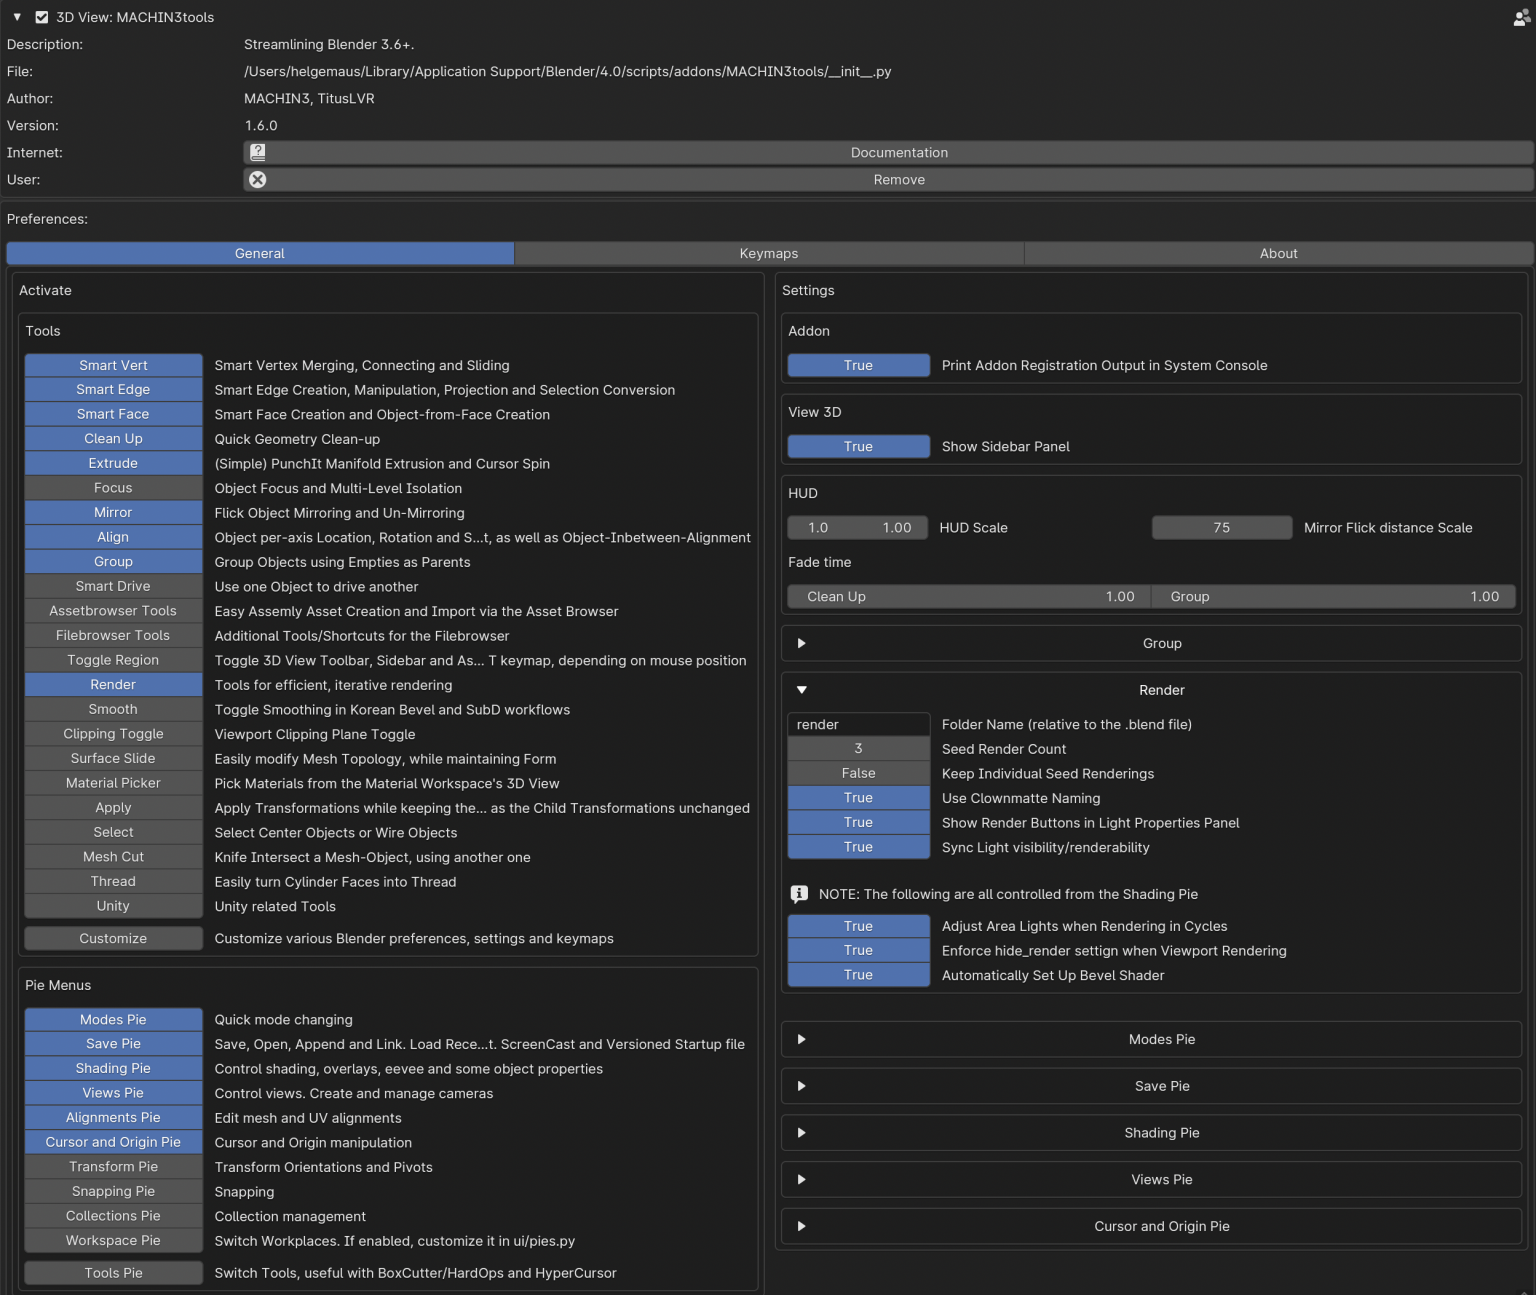Toggle off Show Sidebar Panel
Viewport: 1536px width, 1295px height.
pos(858,446)
